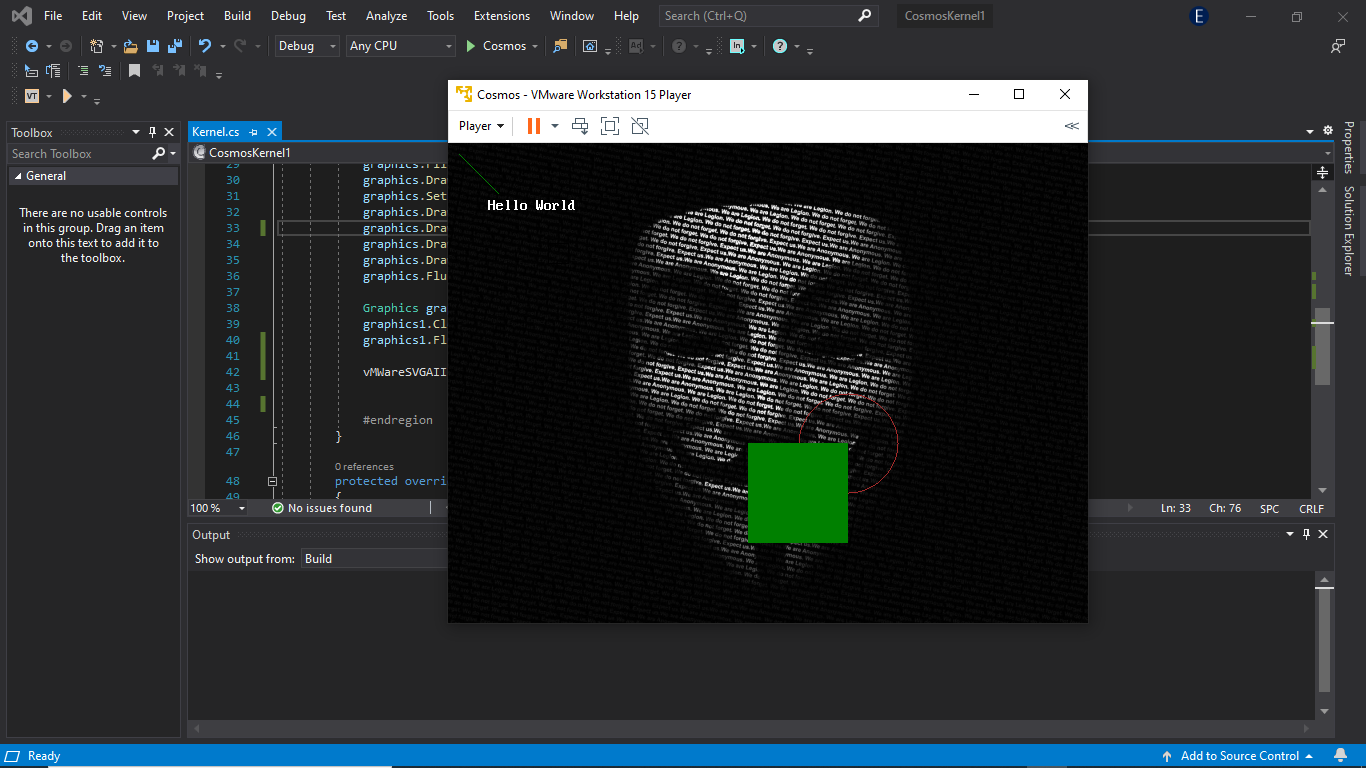Open the Debug configuration dropdown

(306, 46)
